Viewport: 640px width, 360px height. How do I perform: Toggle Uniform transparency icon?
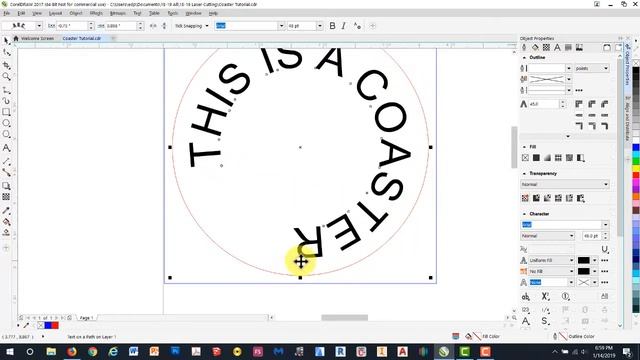click(x=536, y=198)
